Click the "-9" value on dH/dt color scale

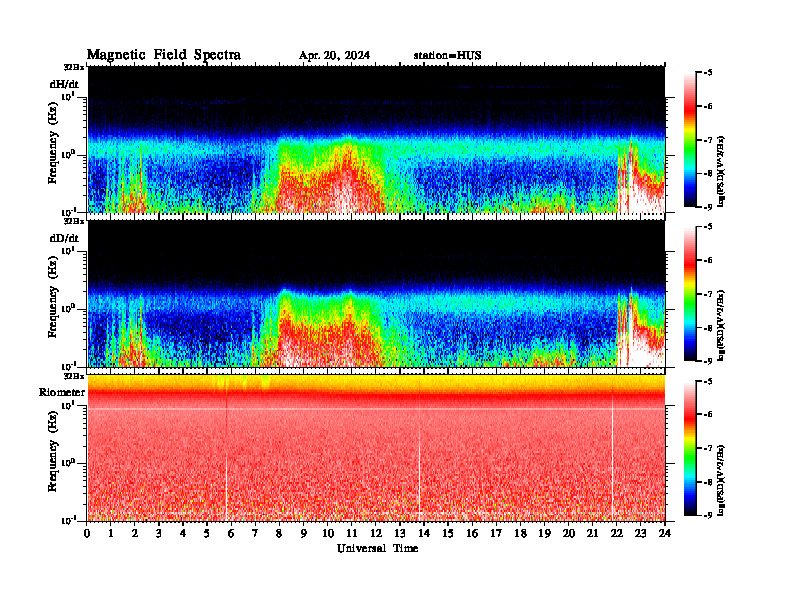tap(708, 207)
